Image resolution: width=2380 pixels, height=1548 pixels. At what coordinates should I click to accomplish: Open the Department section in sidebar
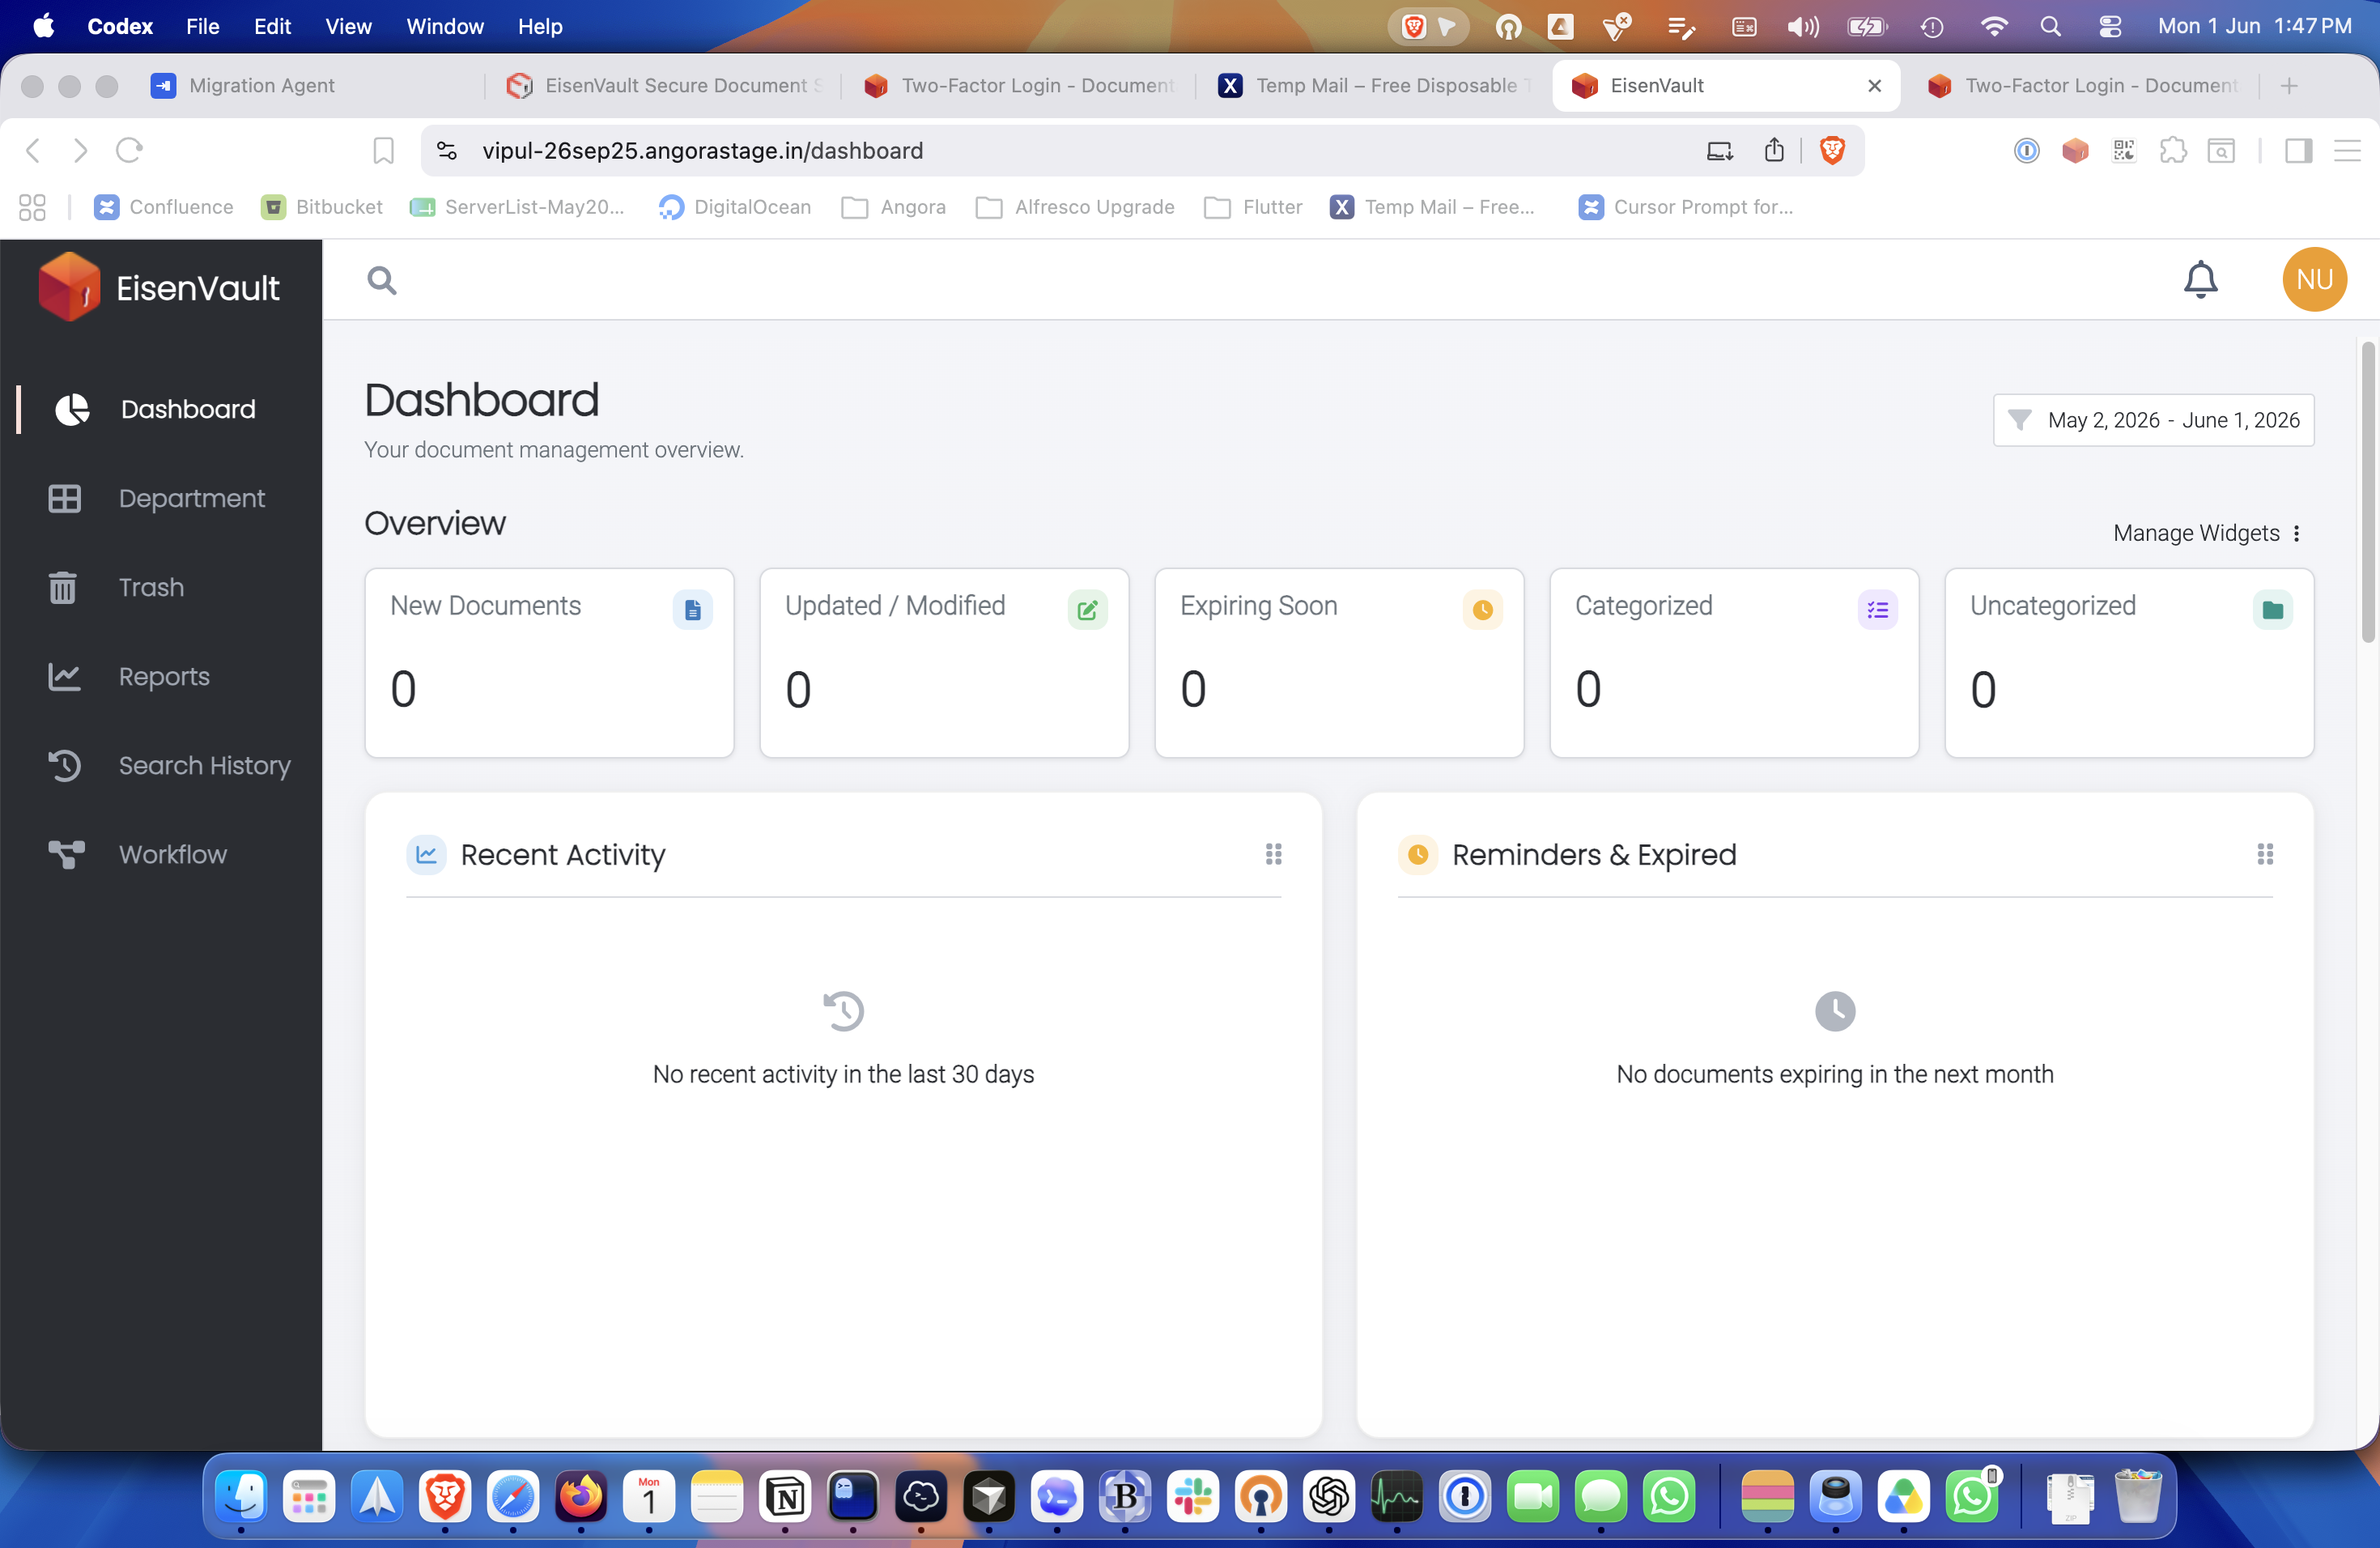(x=161, y=498)
